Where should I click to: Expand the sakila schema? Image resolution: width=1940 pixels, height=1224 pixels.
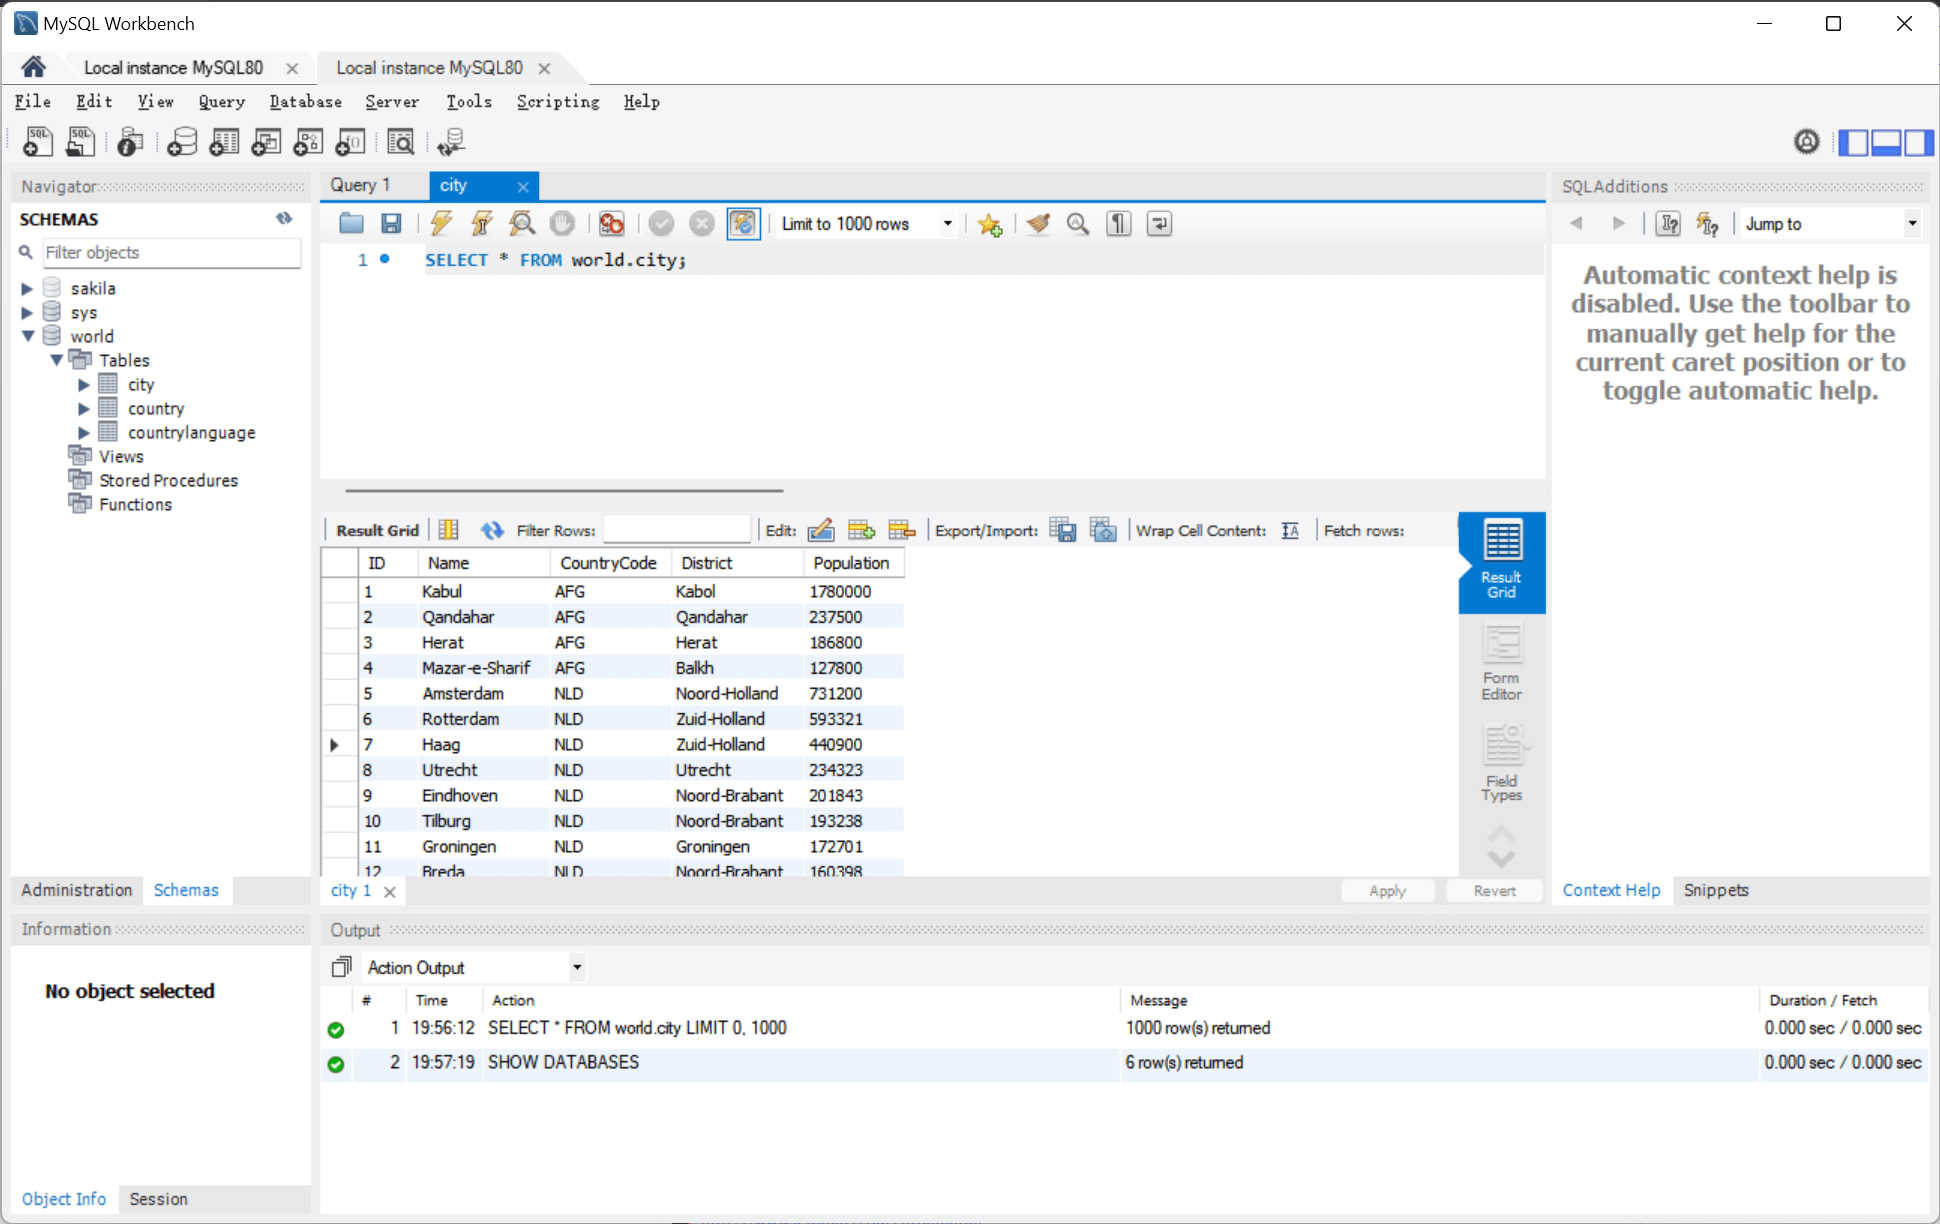(x=27, y=288)
